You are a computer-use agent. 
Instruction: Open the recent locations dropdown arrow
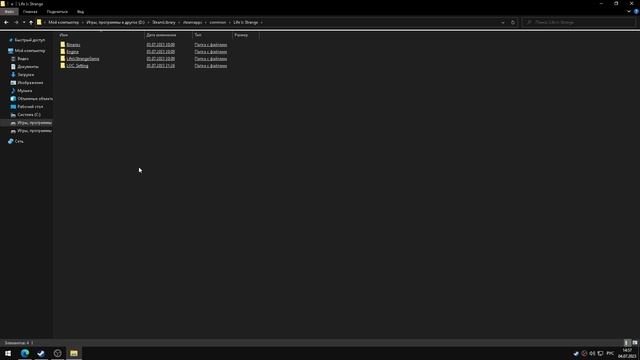click(24, 22)
